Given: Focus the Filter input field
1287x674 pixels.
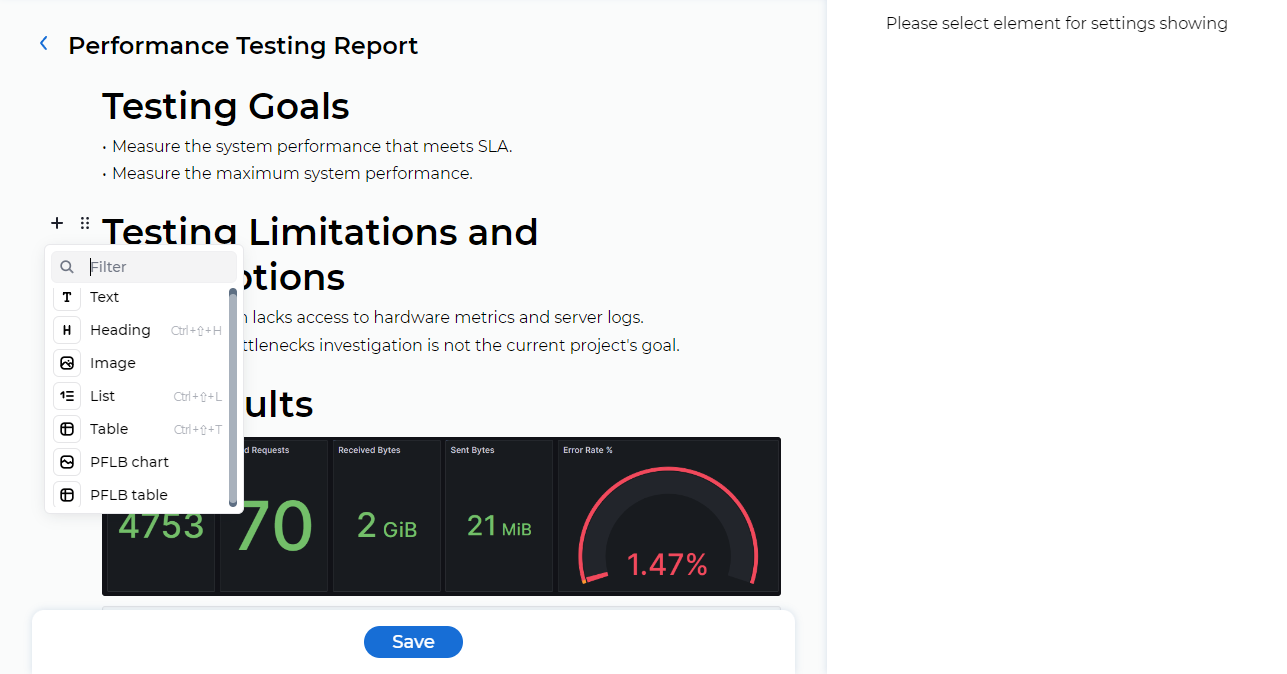Looking at the screenshot, I should [158, 267].
